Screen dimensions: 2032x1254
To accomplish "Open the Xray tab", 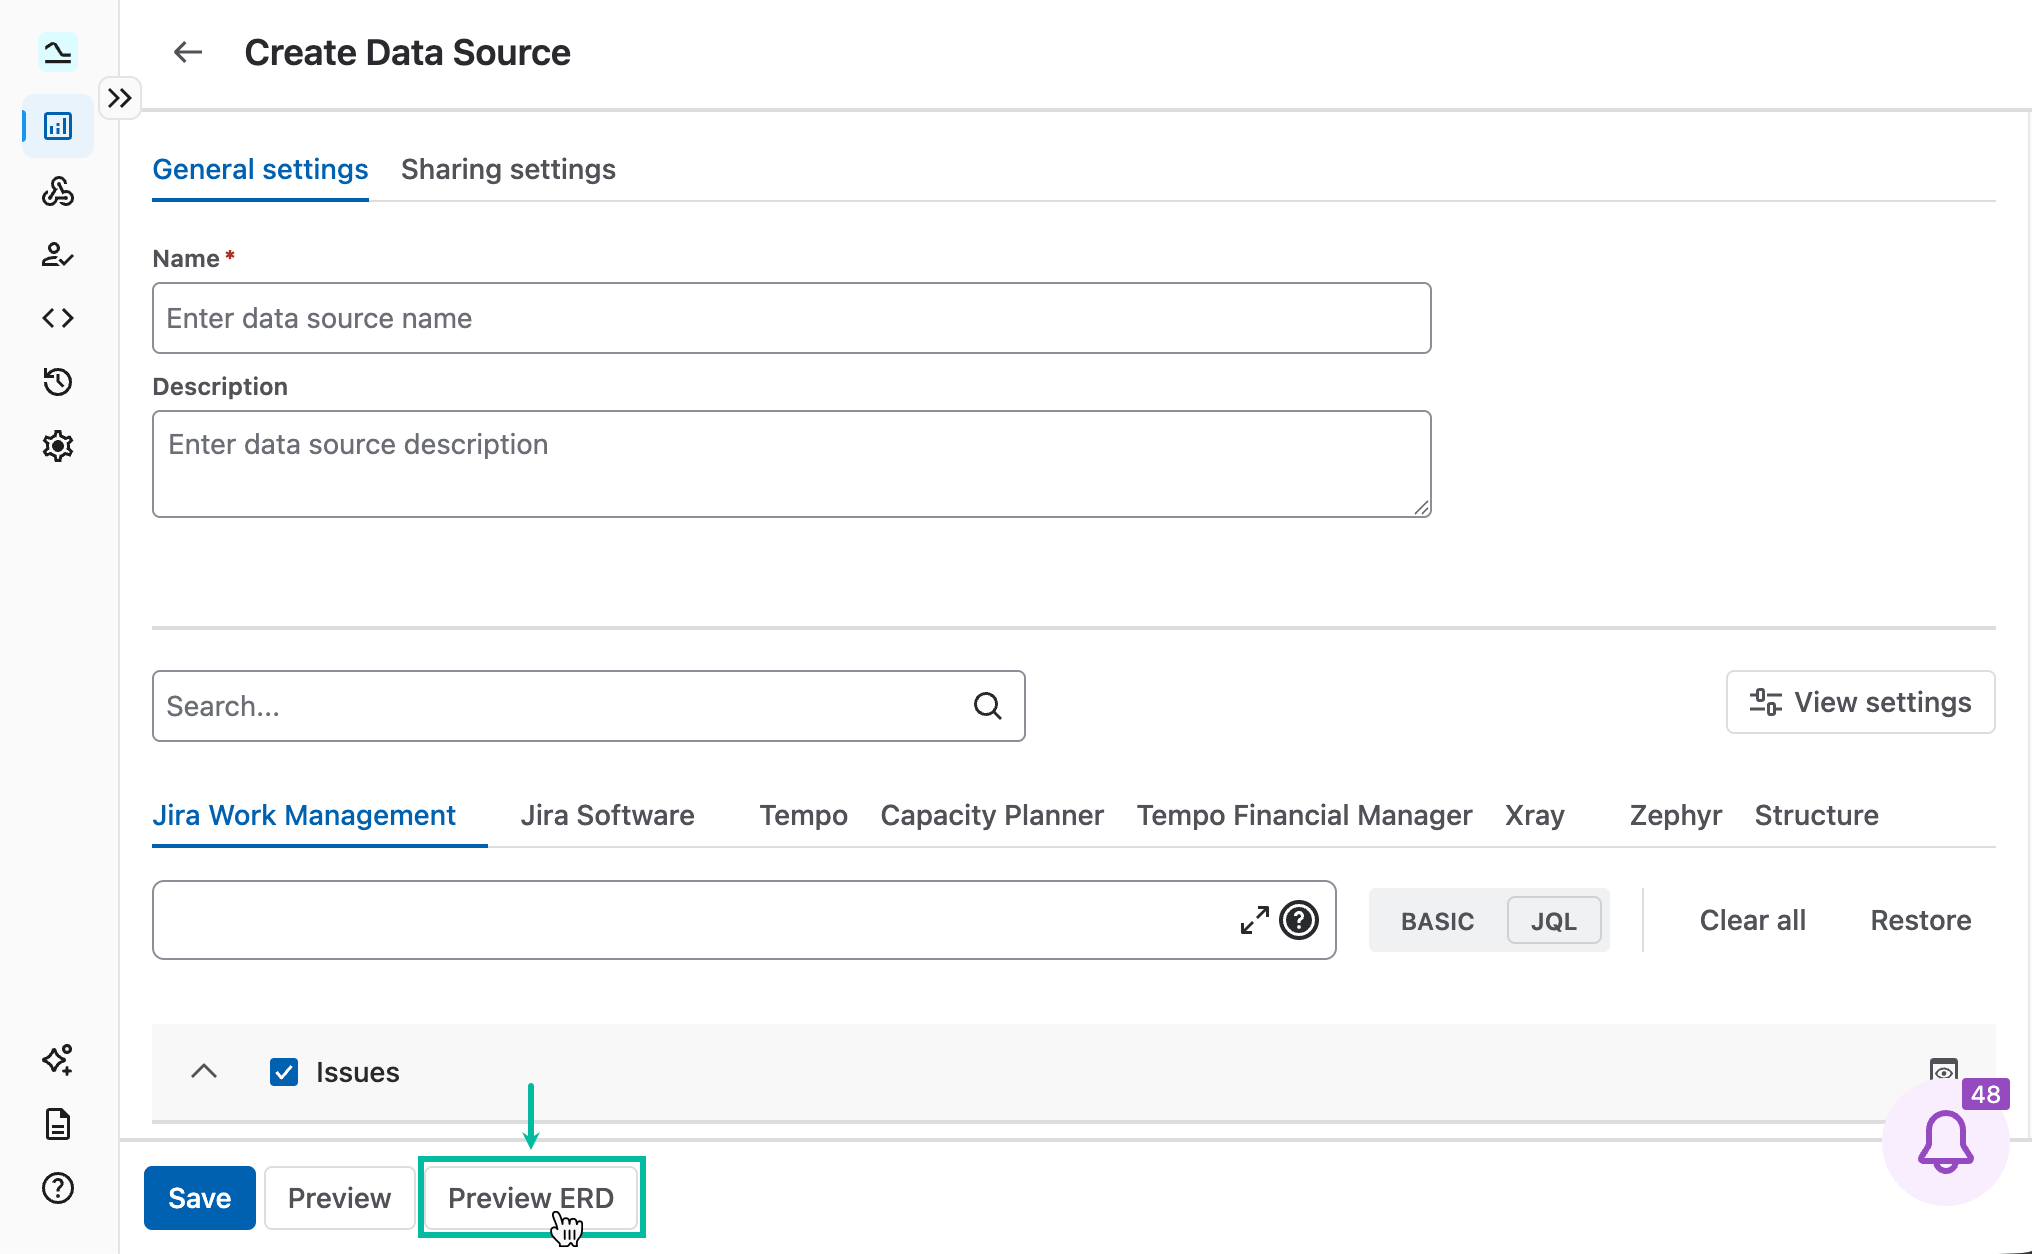I will (1535, 815).
